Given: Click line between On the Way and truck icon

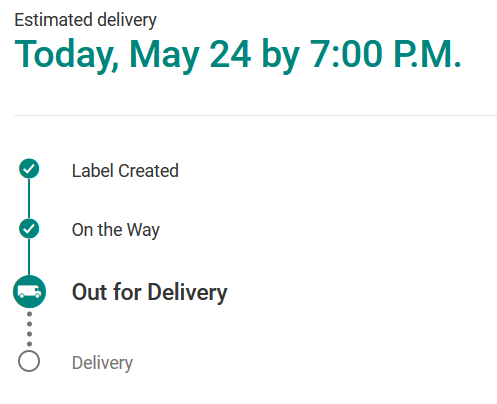Looking at the screenshot, I should 29,257.
